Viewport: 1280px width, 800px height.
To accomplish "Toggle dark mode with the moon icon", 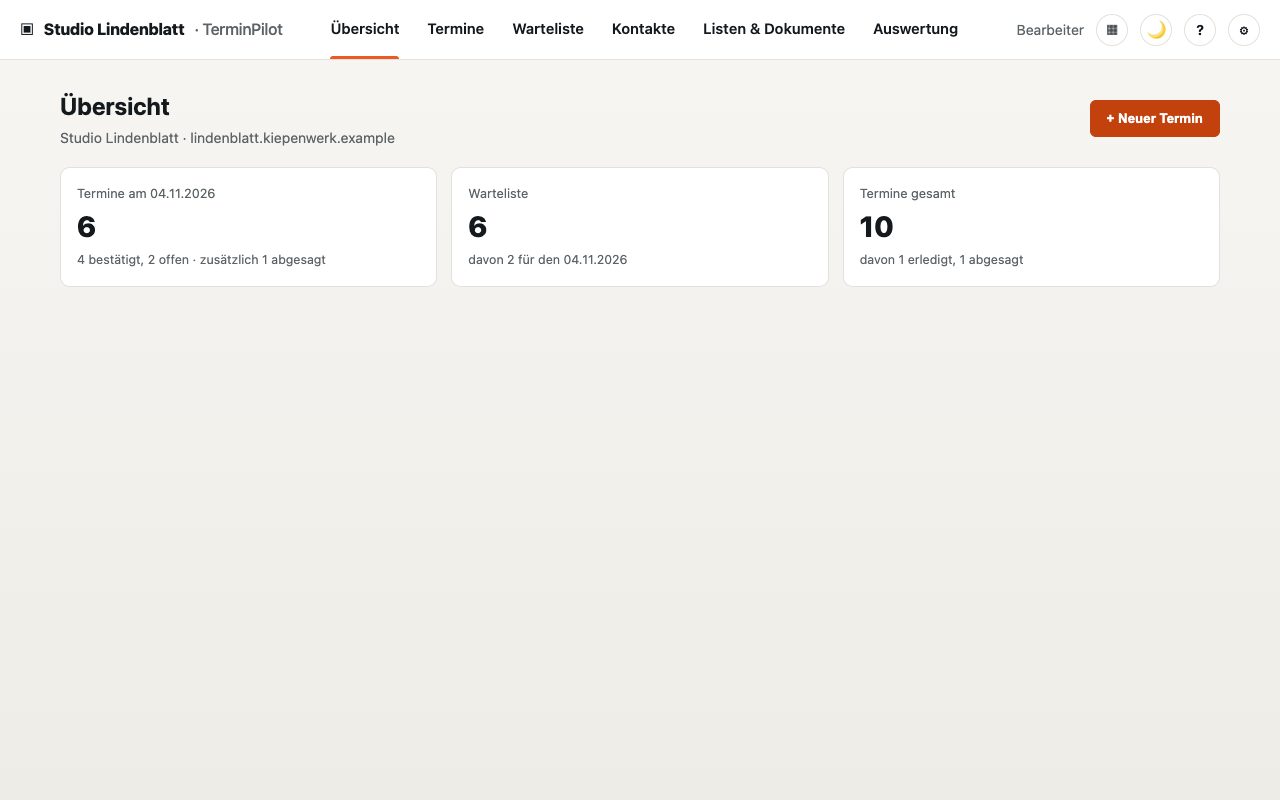I will point(1156,30).
